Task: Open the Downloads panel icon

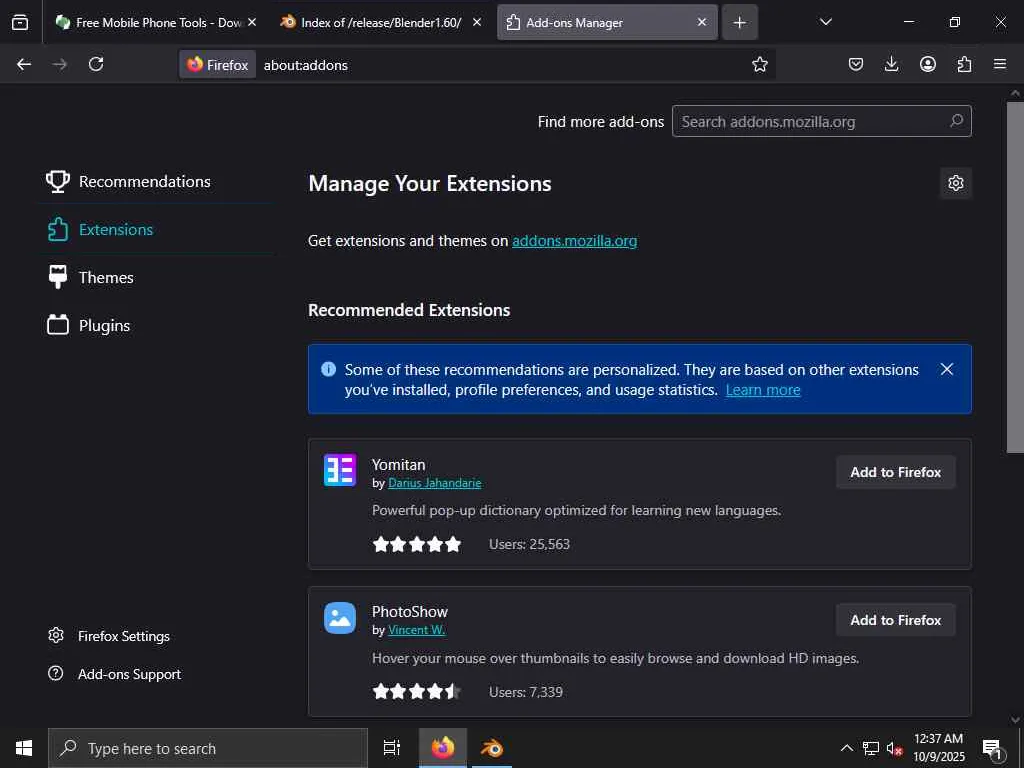Action: [891, 64]
